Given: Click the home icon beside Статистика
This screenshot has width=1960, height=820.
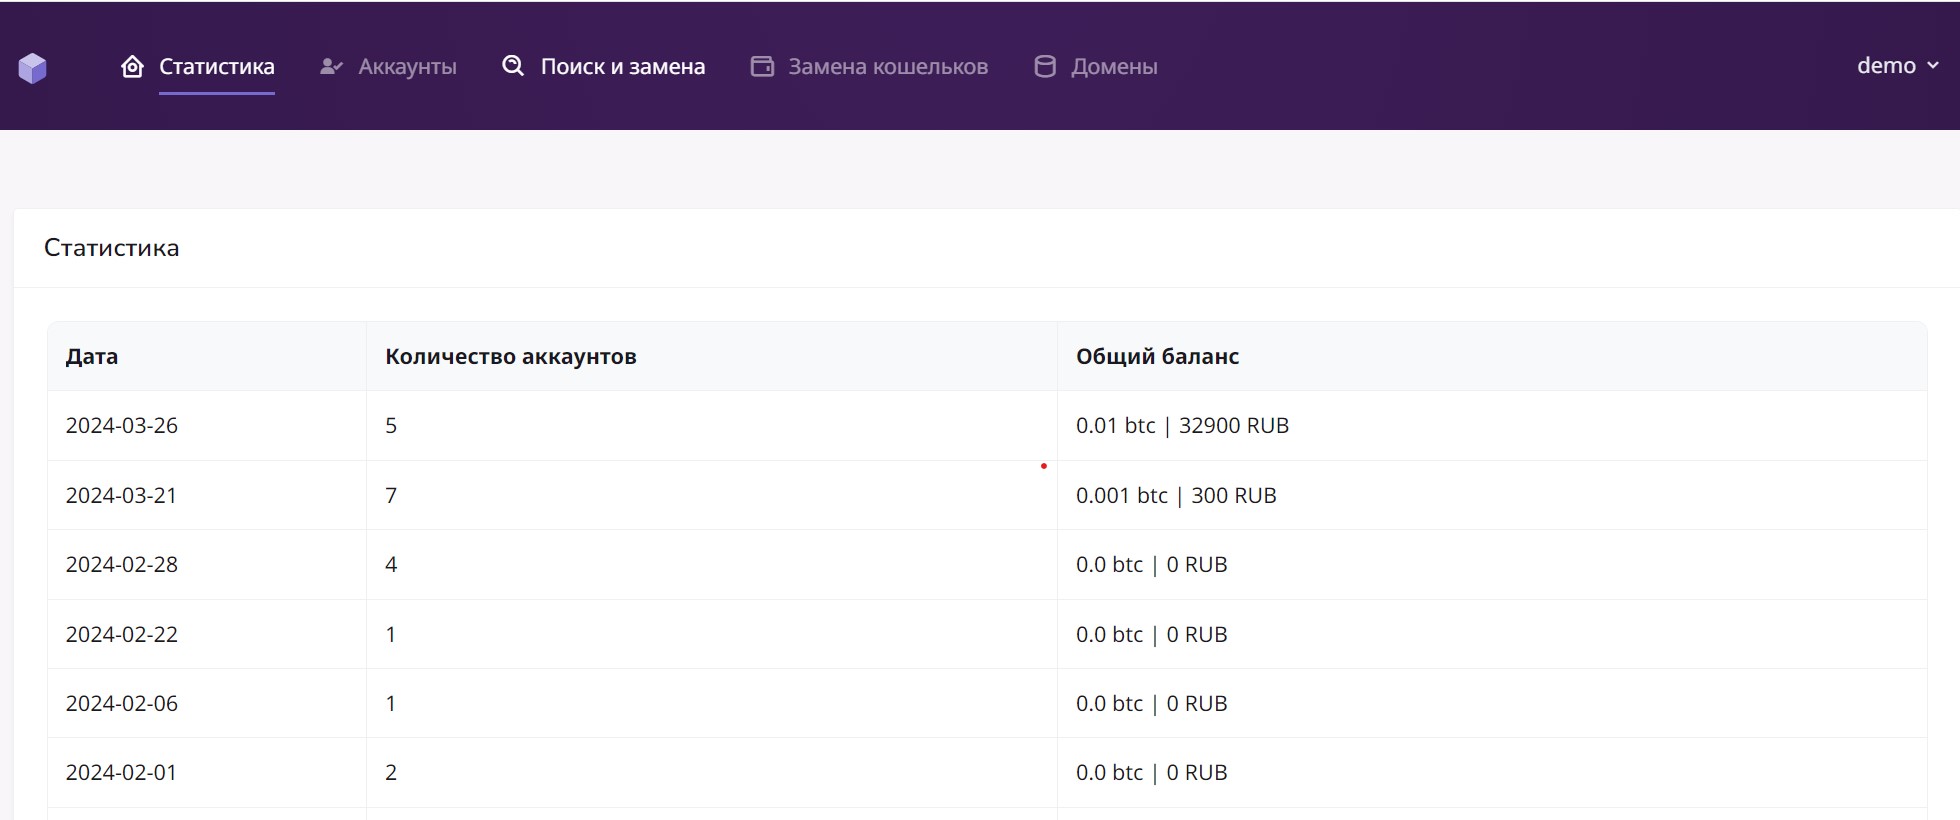Looking at the screenshot, I should tap(132, 67).
